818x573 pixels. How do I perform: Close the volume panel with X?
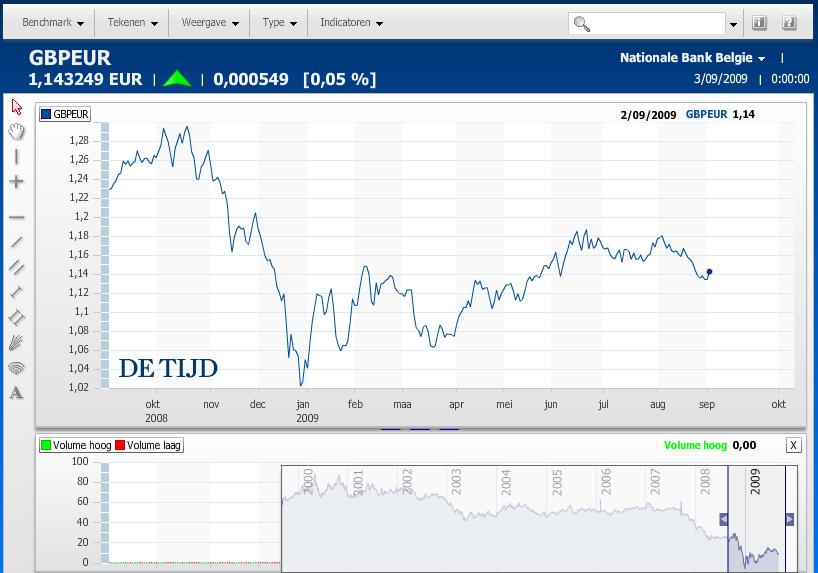793,445
